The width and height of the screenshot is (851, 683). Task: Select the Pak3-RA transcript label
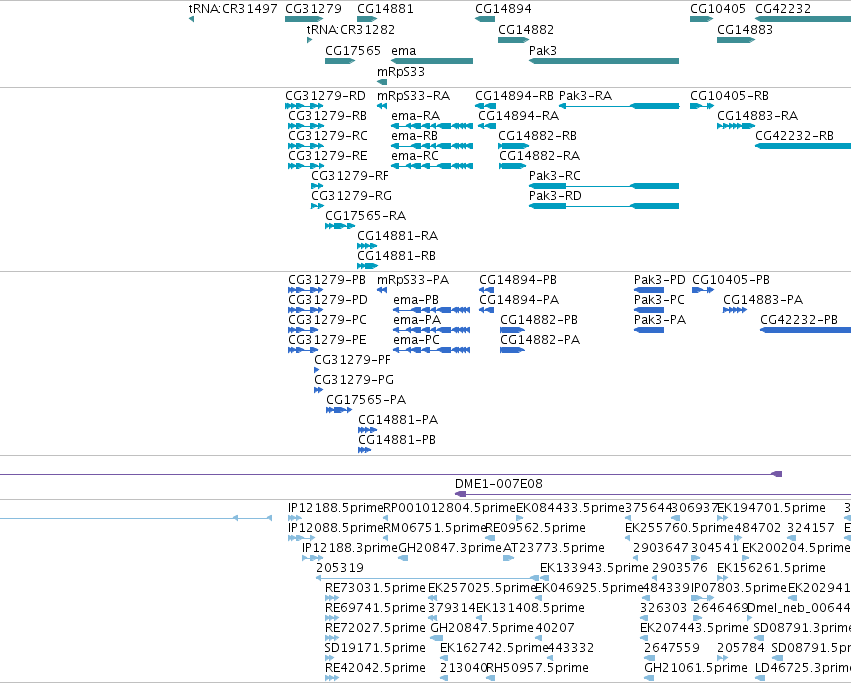pos(586,96)
